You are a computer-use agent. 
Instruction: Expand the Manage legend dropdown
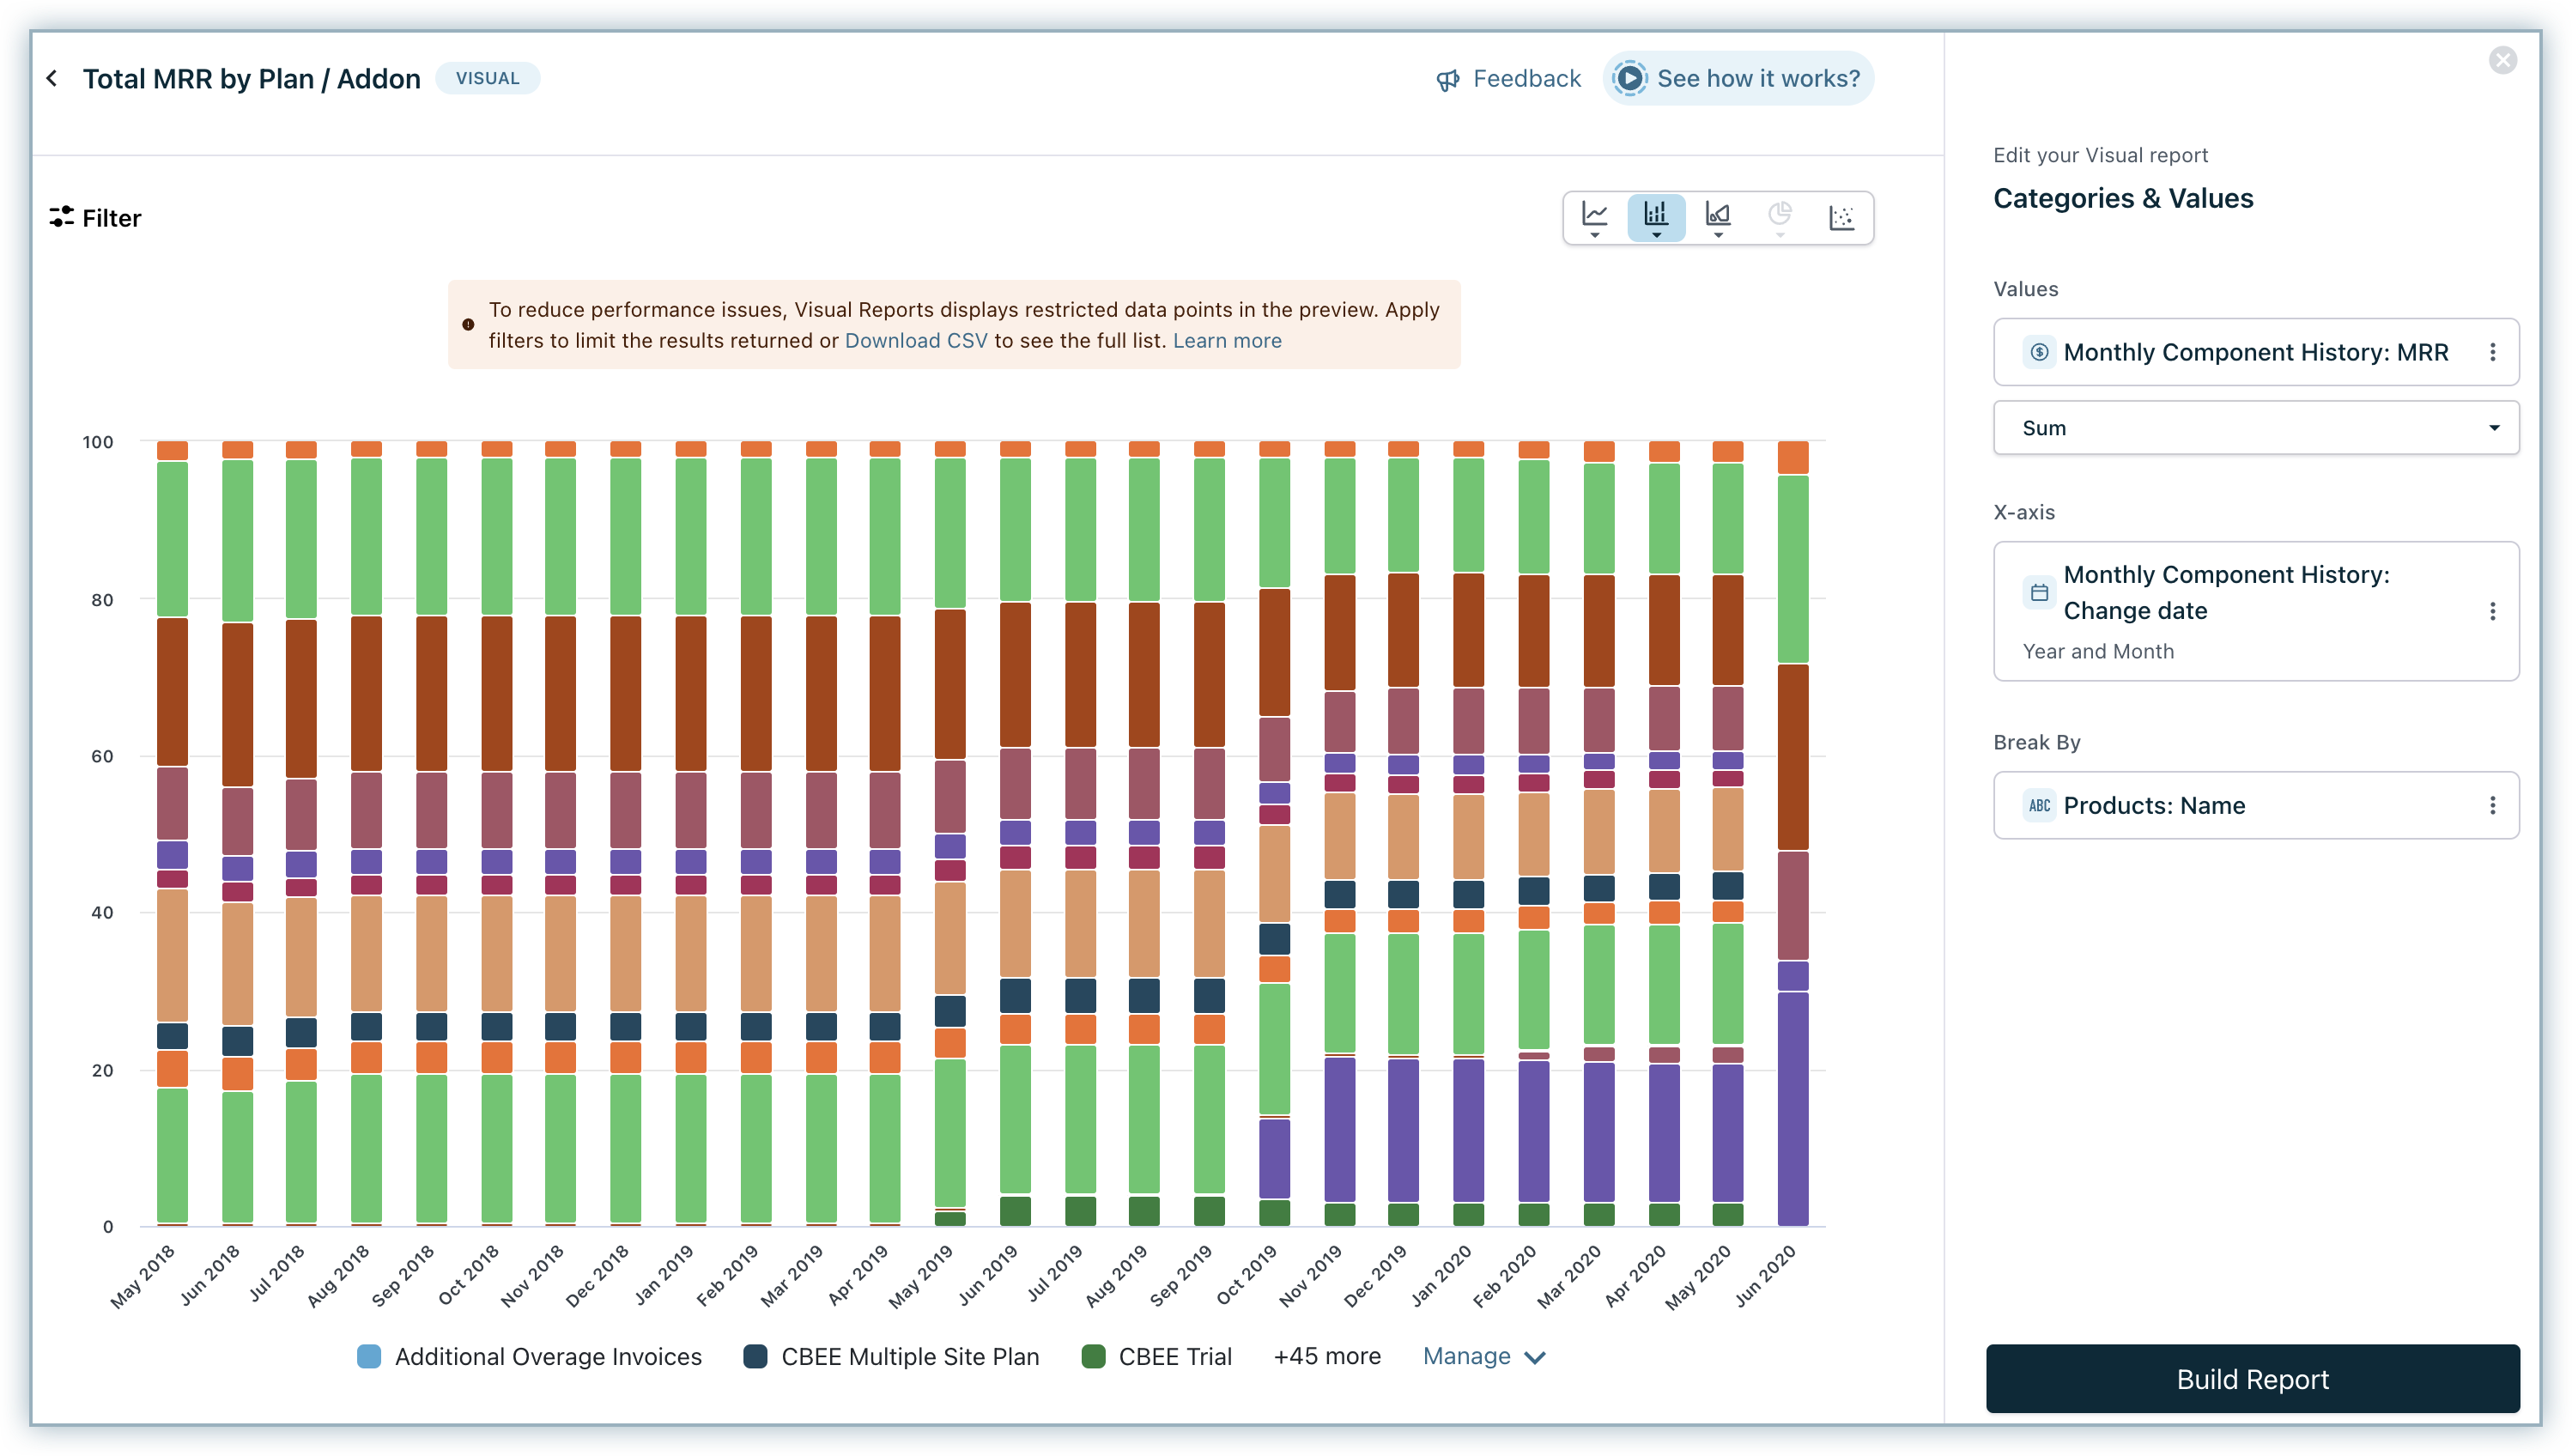click(1483, 1356)
